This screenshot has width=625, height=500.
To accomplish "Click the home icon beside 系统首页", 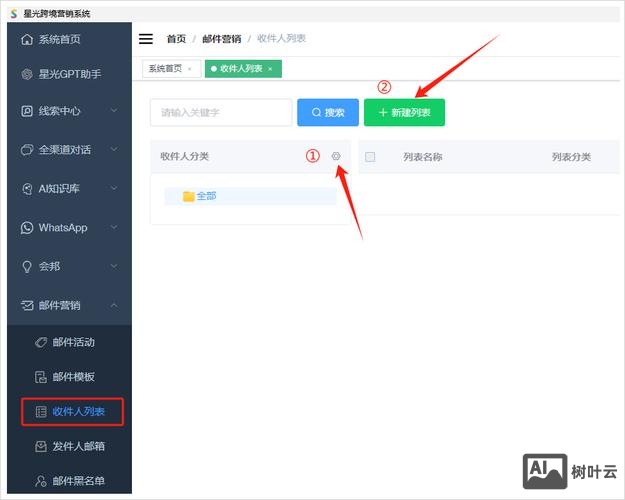I will (x=27, y=39).
